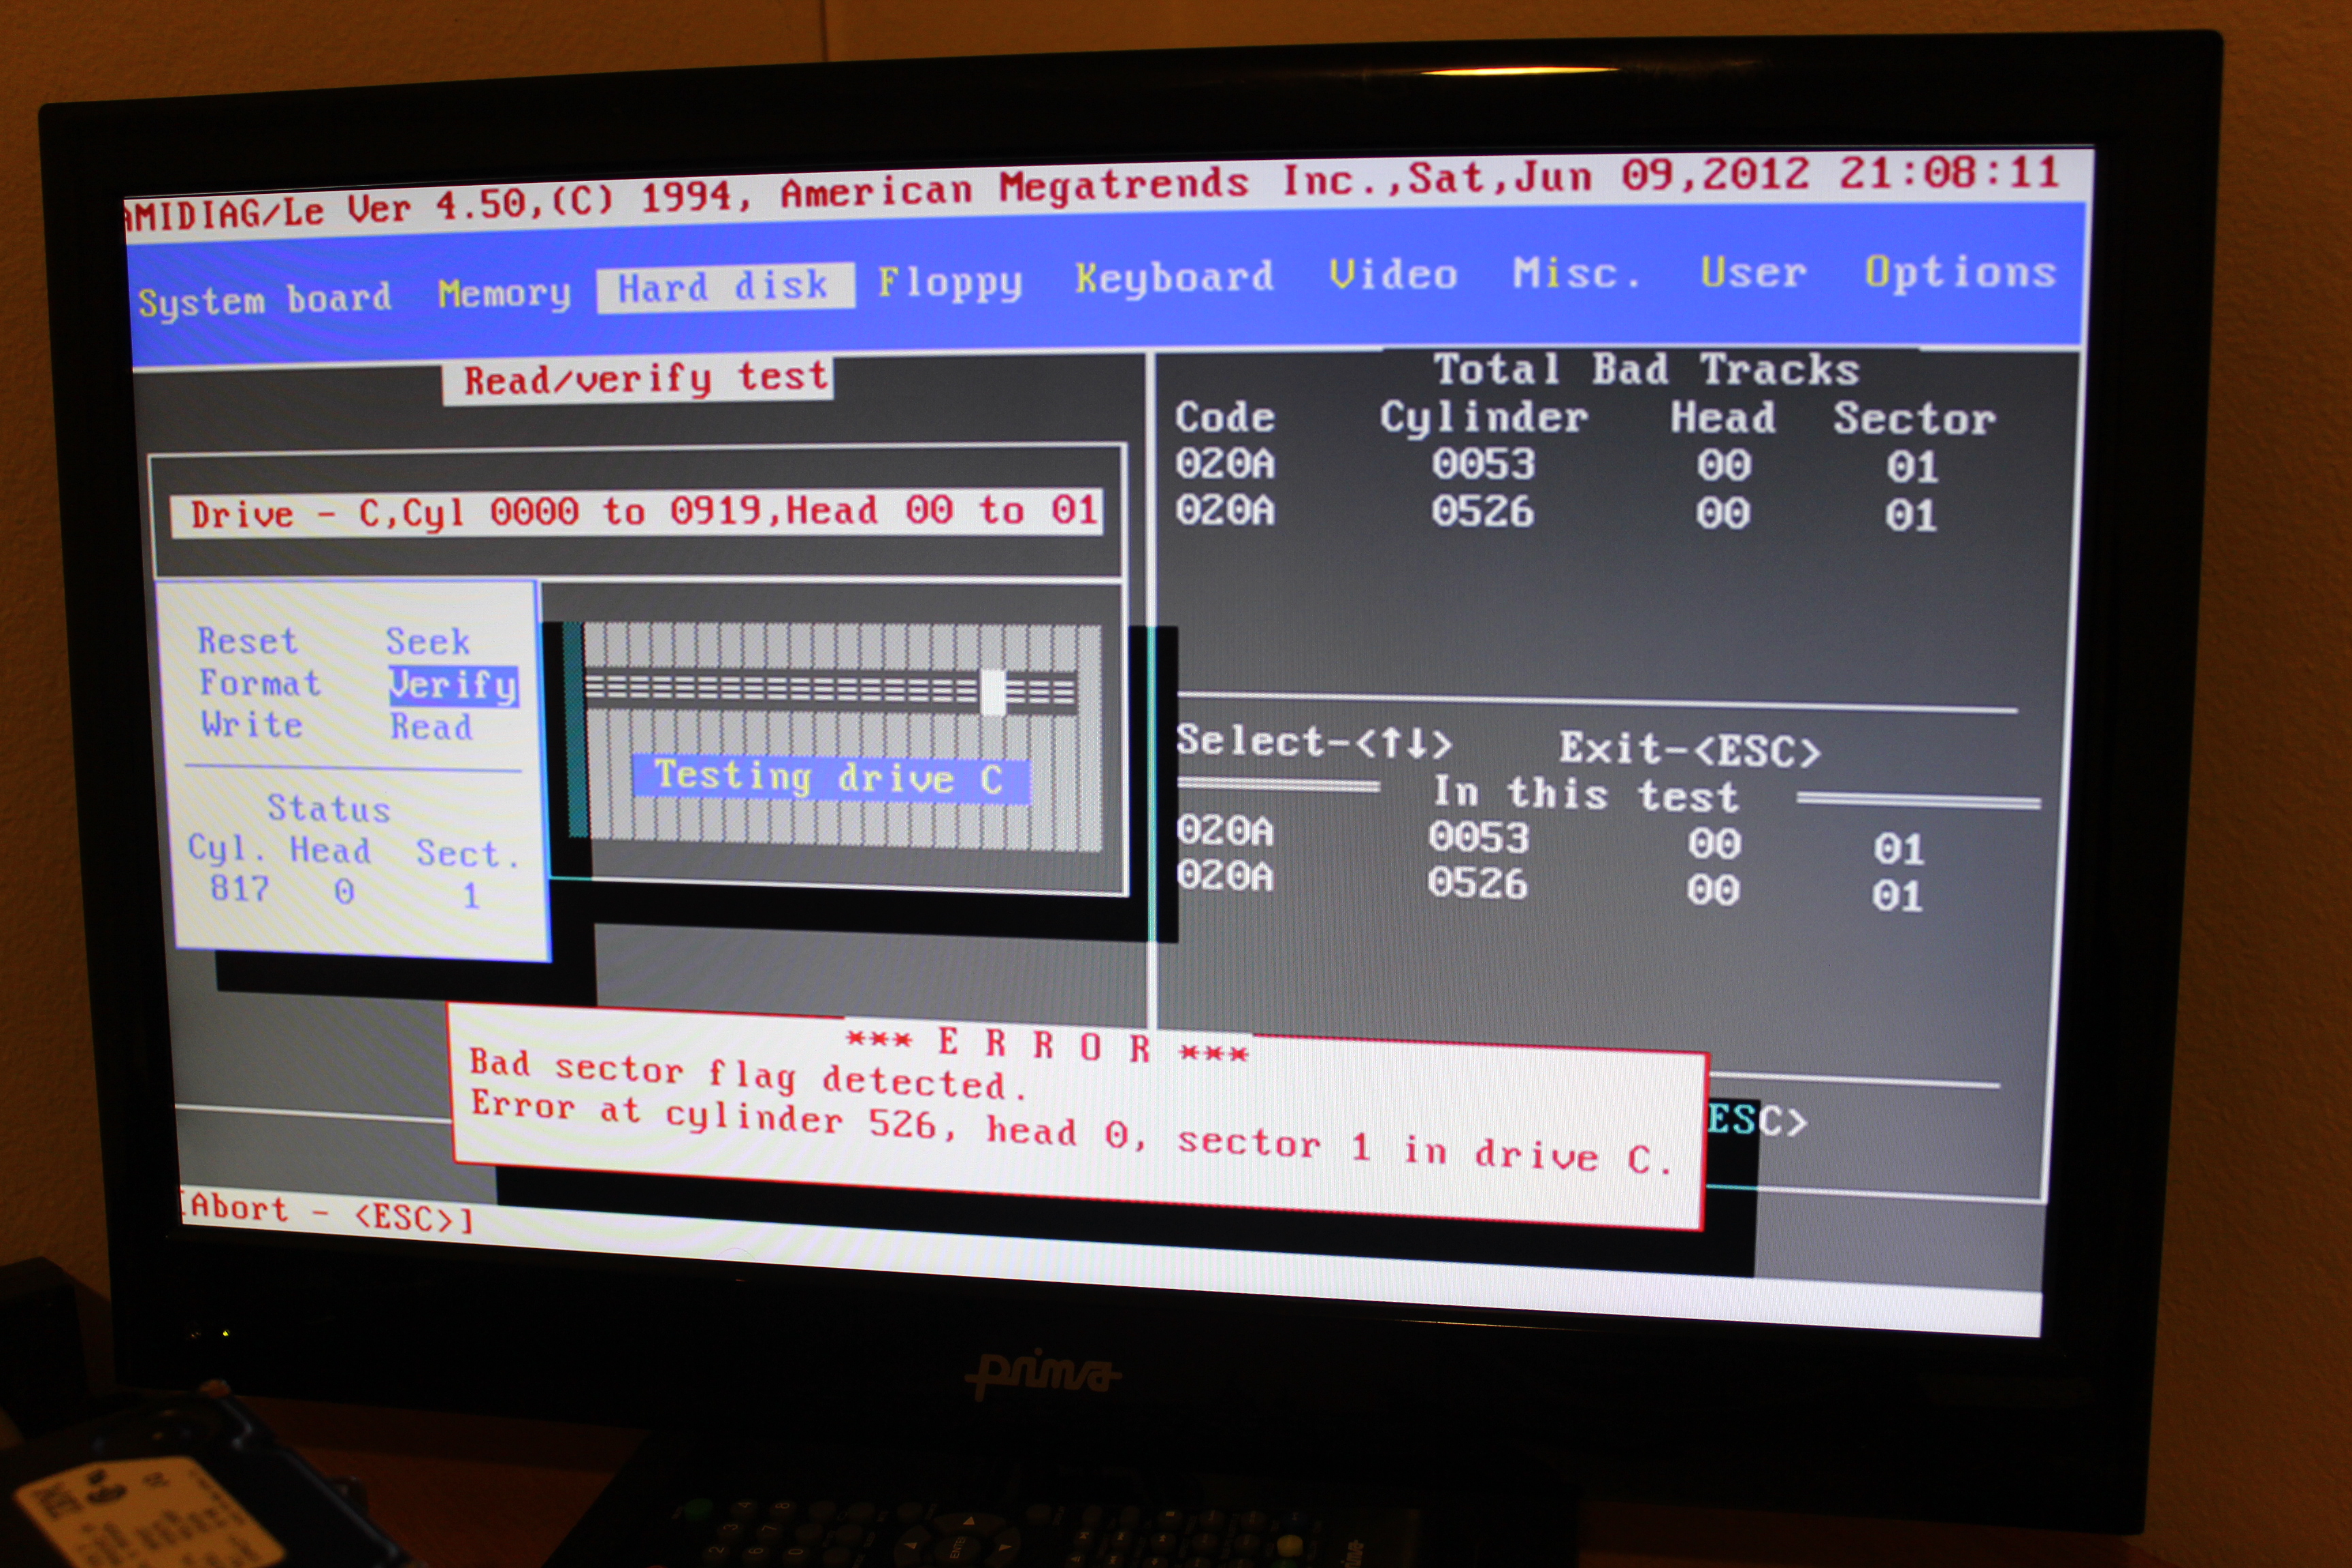Screen dimensions: 2352x1568
Task: Click cylinder 0053 in Total Bad Tracks
Action: pyautogui.click(x=1483, y=464)
